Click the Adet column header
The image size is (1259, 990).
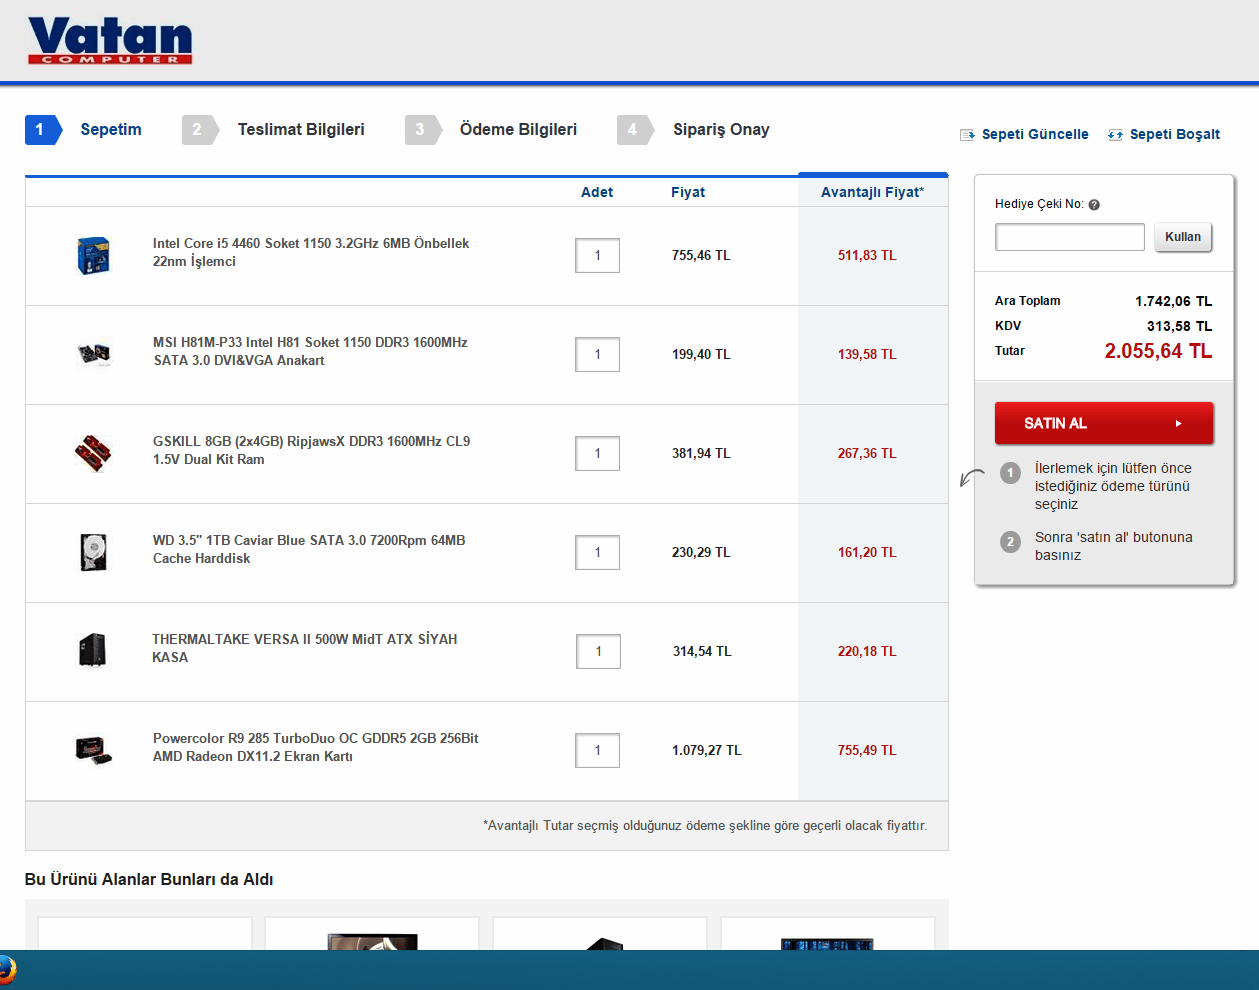597,192
